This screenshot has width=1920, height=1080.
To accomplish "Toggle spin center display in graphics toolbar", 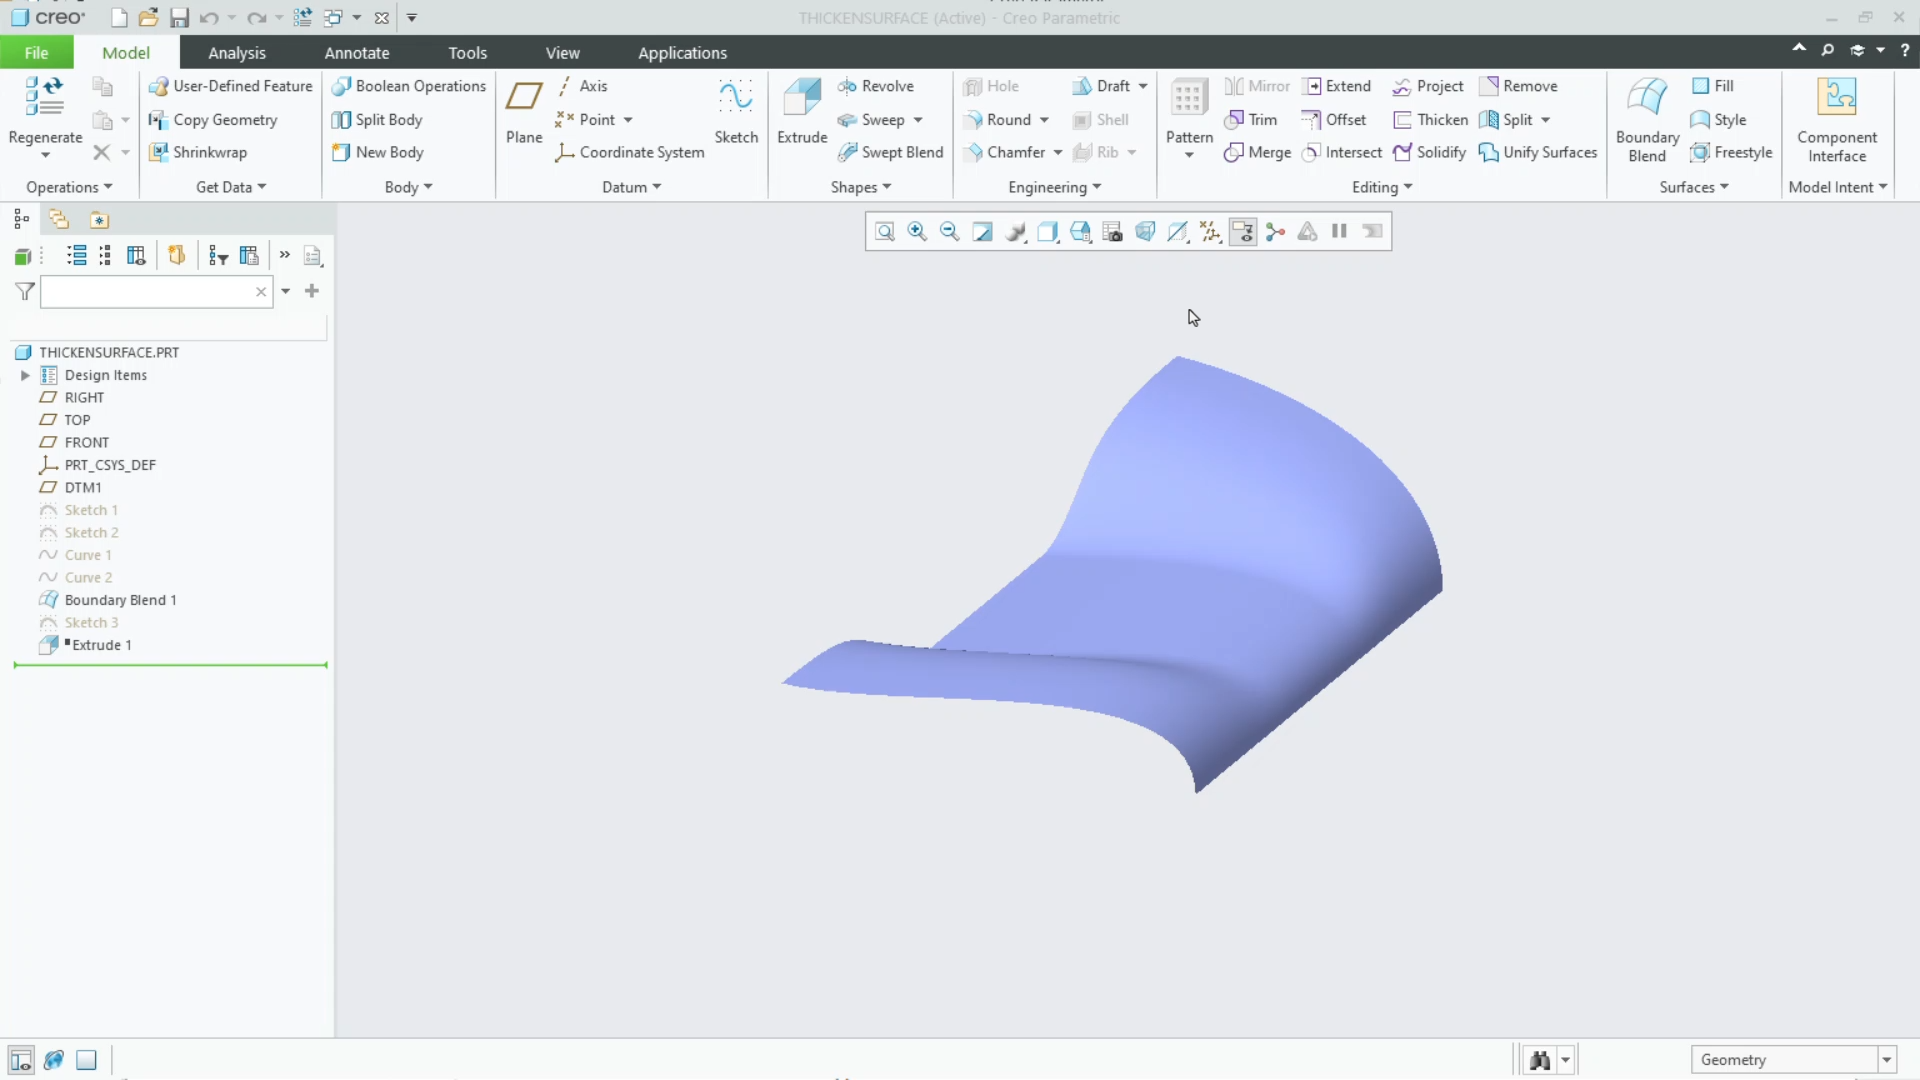I will (1275, 232).
